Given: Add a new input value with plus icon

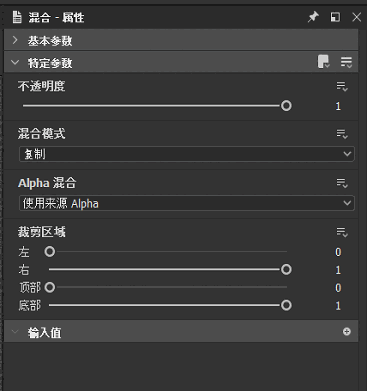Looking at the screenshot, I should (x=347, y=331).
